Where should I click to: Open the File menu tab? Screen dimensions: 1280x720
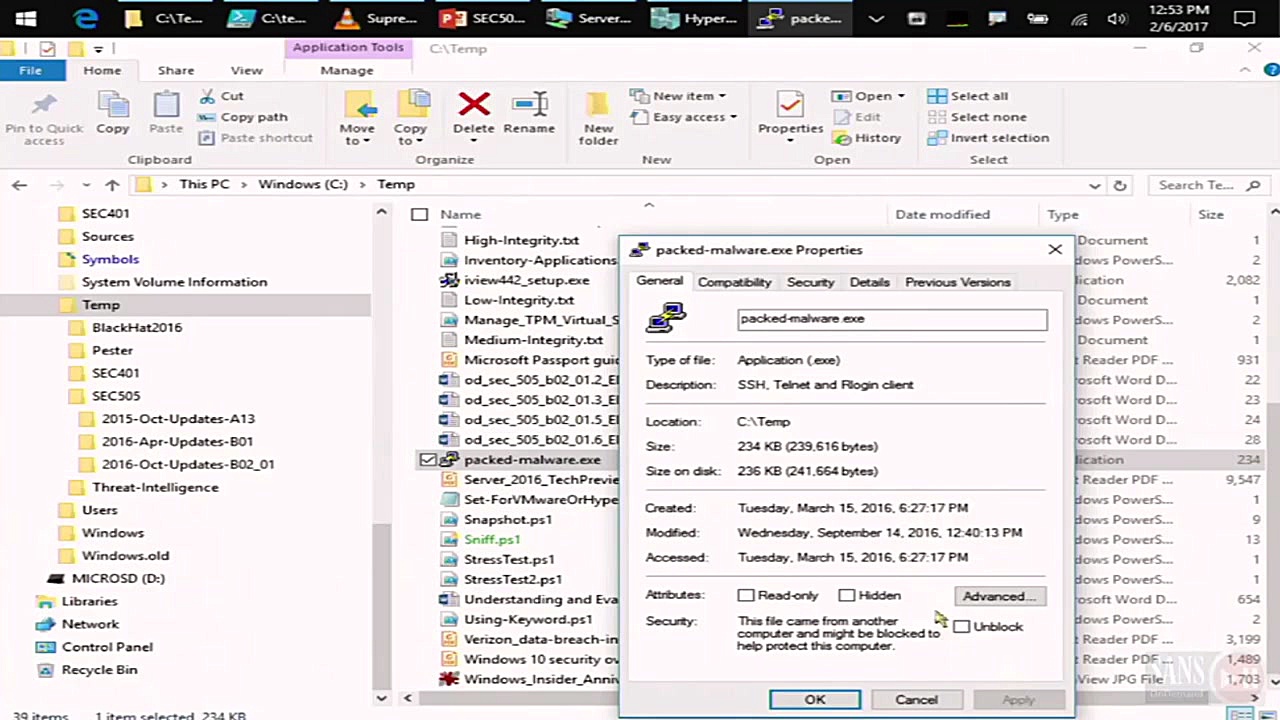[x=30, y=70]
